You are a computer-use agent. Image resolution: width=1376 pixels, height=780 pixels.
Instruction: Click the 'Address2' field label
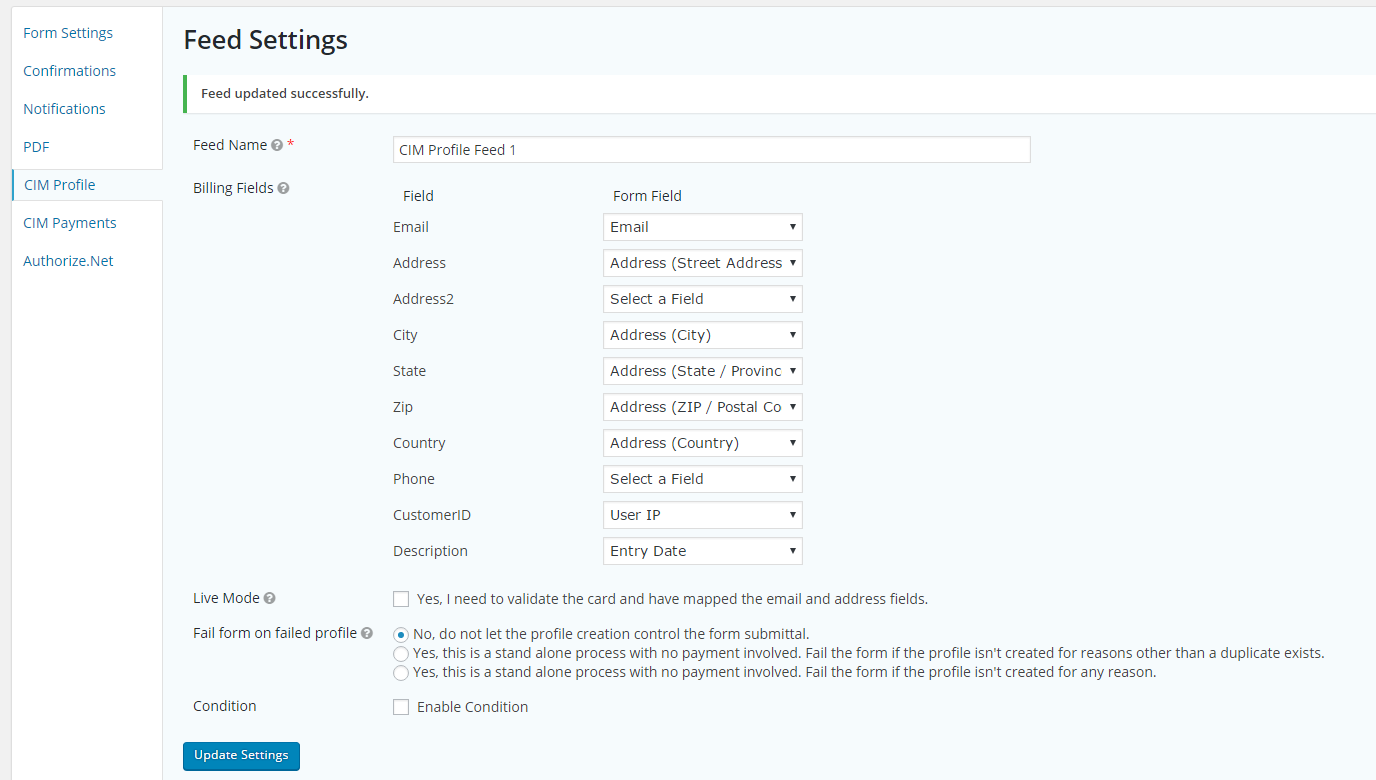coord(424,299)
